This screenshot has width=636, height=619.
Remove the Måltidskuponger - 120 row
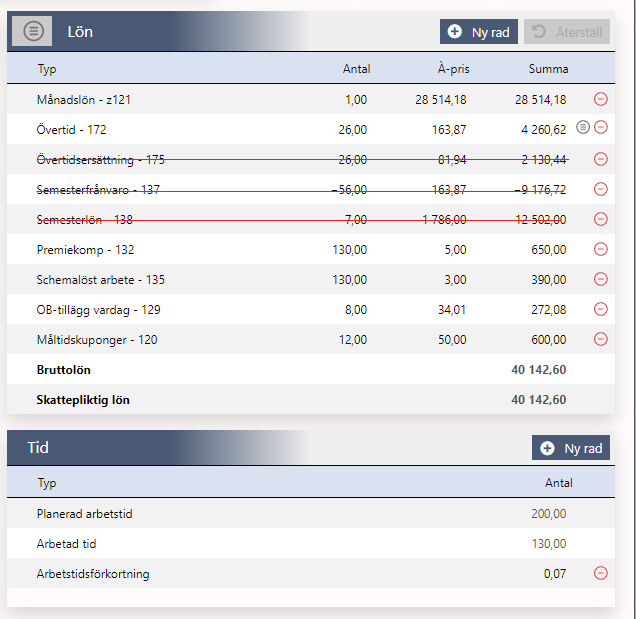point(601,339)
